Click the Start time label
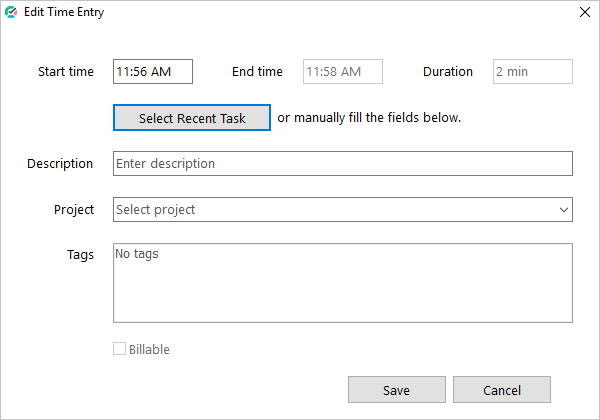The width and height of the screenshot is (600, 420). coord(66,72)
